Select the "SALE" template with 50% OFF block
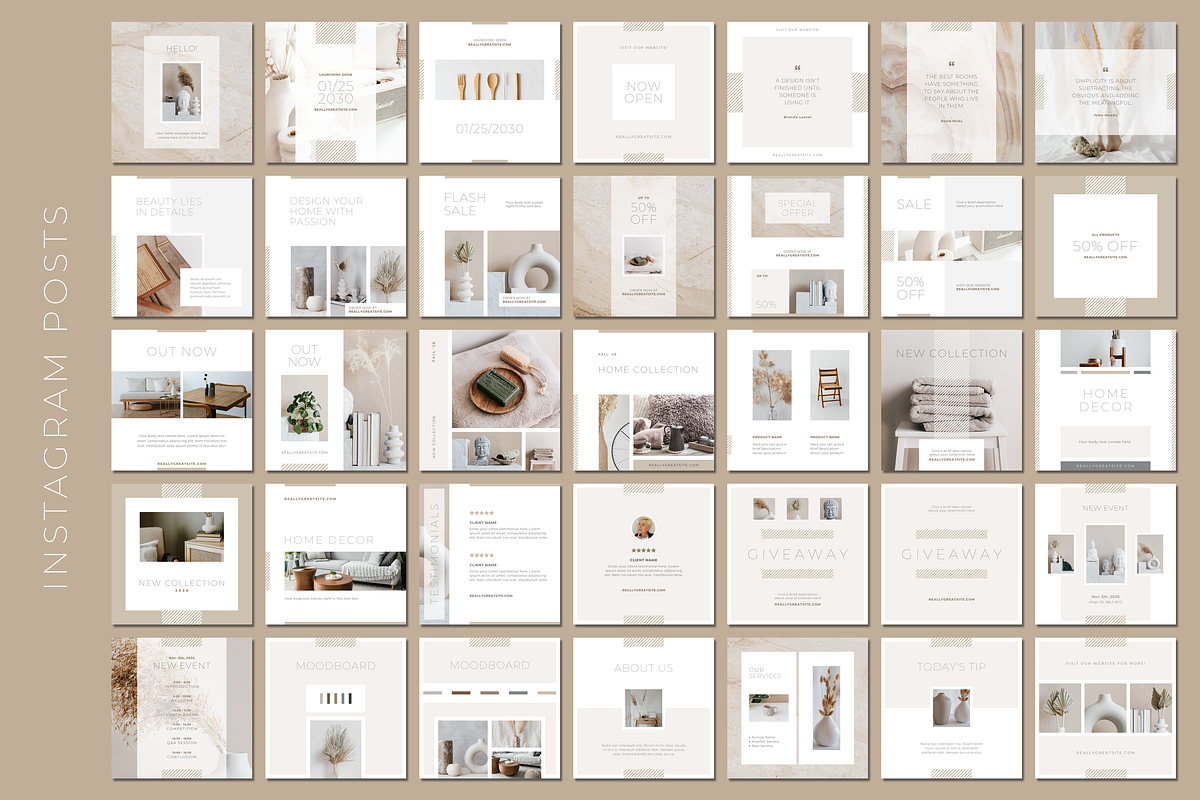1200x800 pixels. click(x=952, y=246)
